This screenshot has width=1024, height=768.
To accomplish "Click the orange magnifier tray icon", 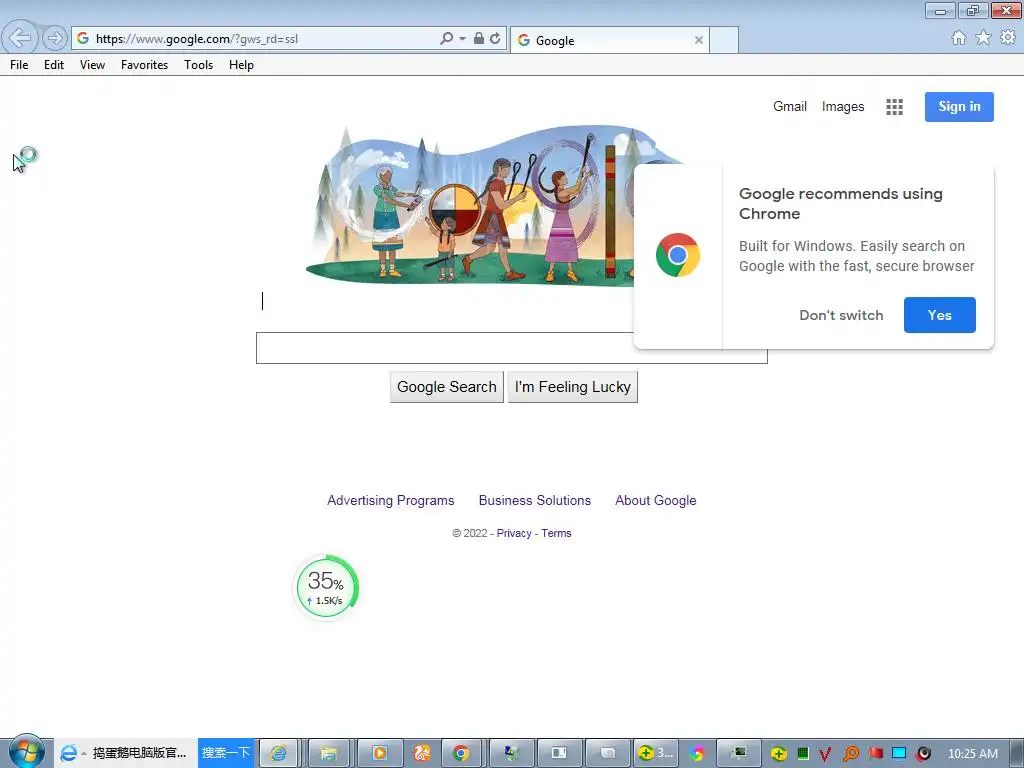I will coord(850,754).
